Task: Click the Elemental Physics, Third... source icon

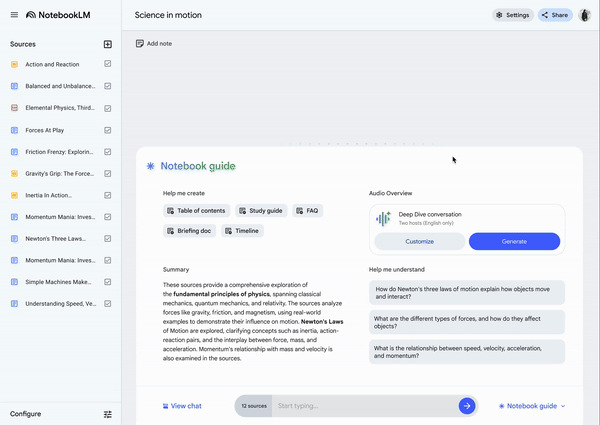Action: 14,108
